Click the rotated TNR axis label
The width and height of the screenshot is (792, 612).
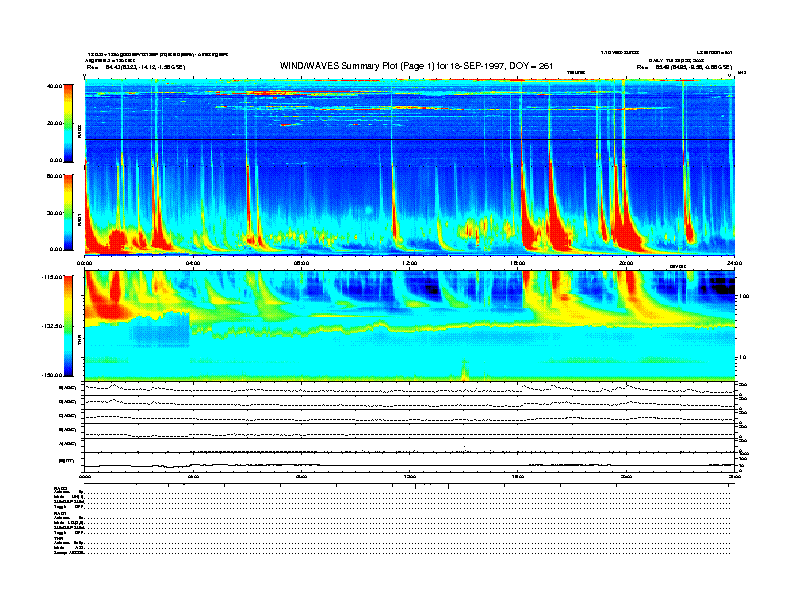pyautogui.click(x=79, y=342)
